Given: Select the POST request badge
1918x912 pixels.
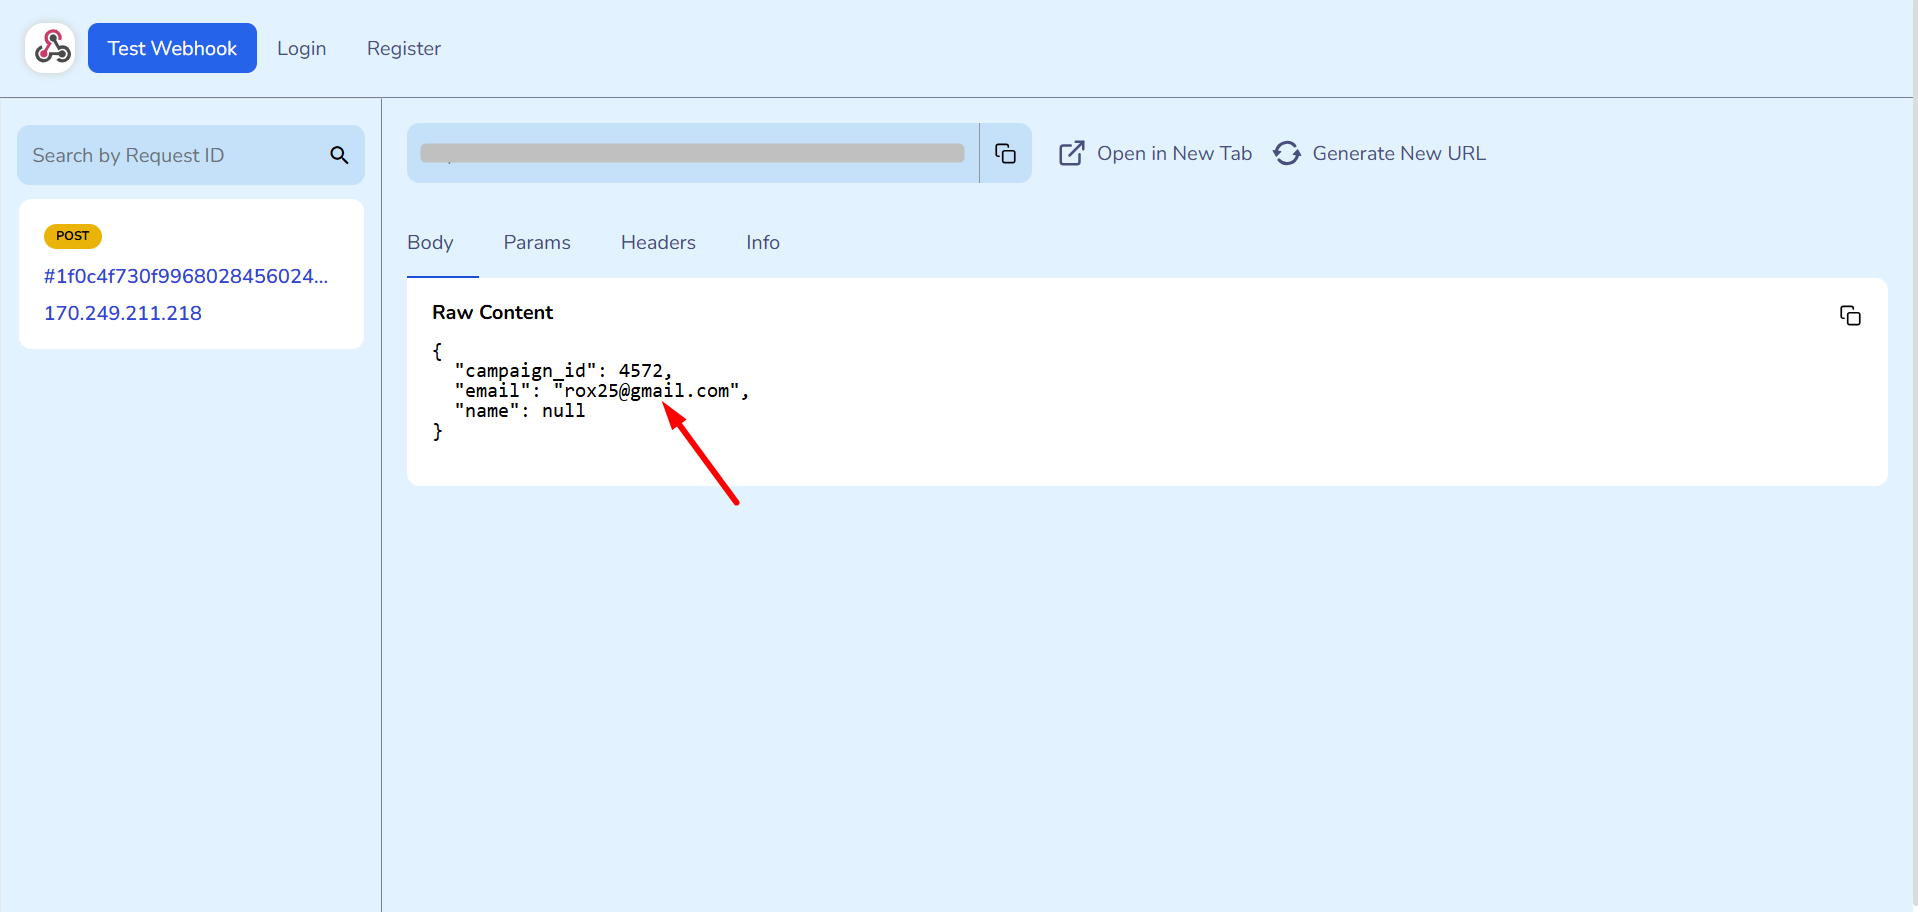Looking at the screenshot, I should [x=72, y=236].
